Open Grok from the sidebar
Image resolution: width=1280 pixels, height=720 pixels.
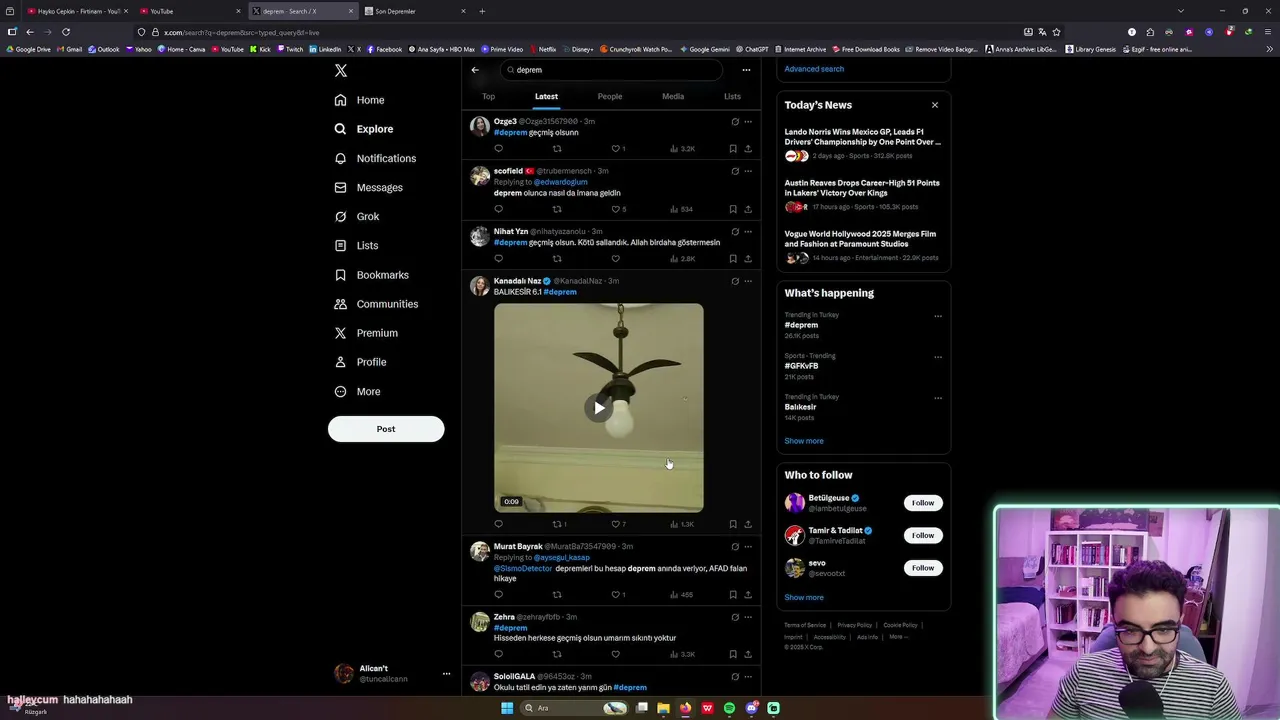[357, 216]
